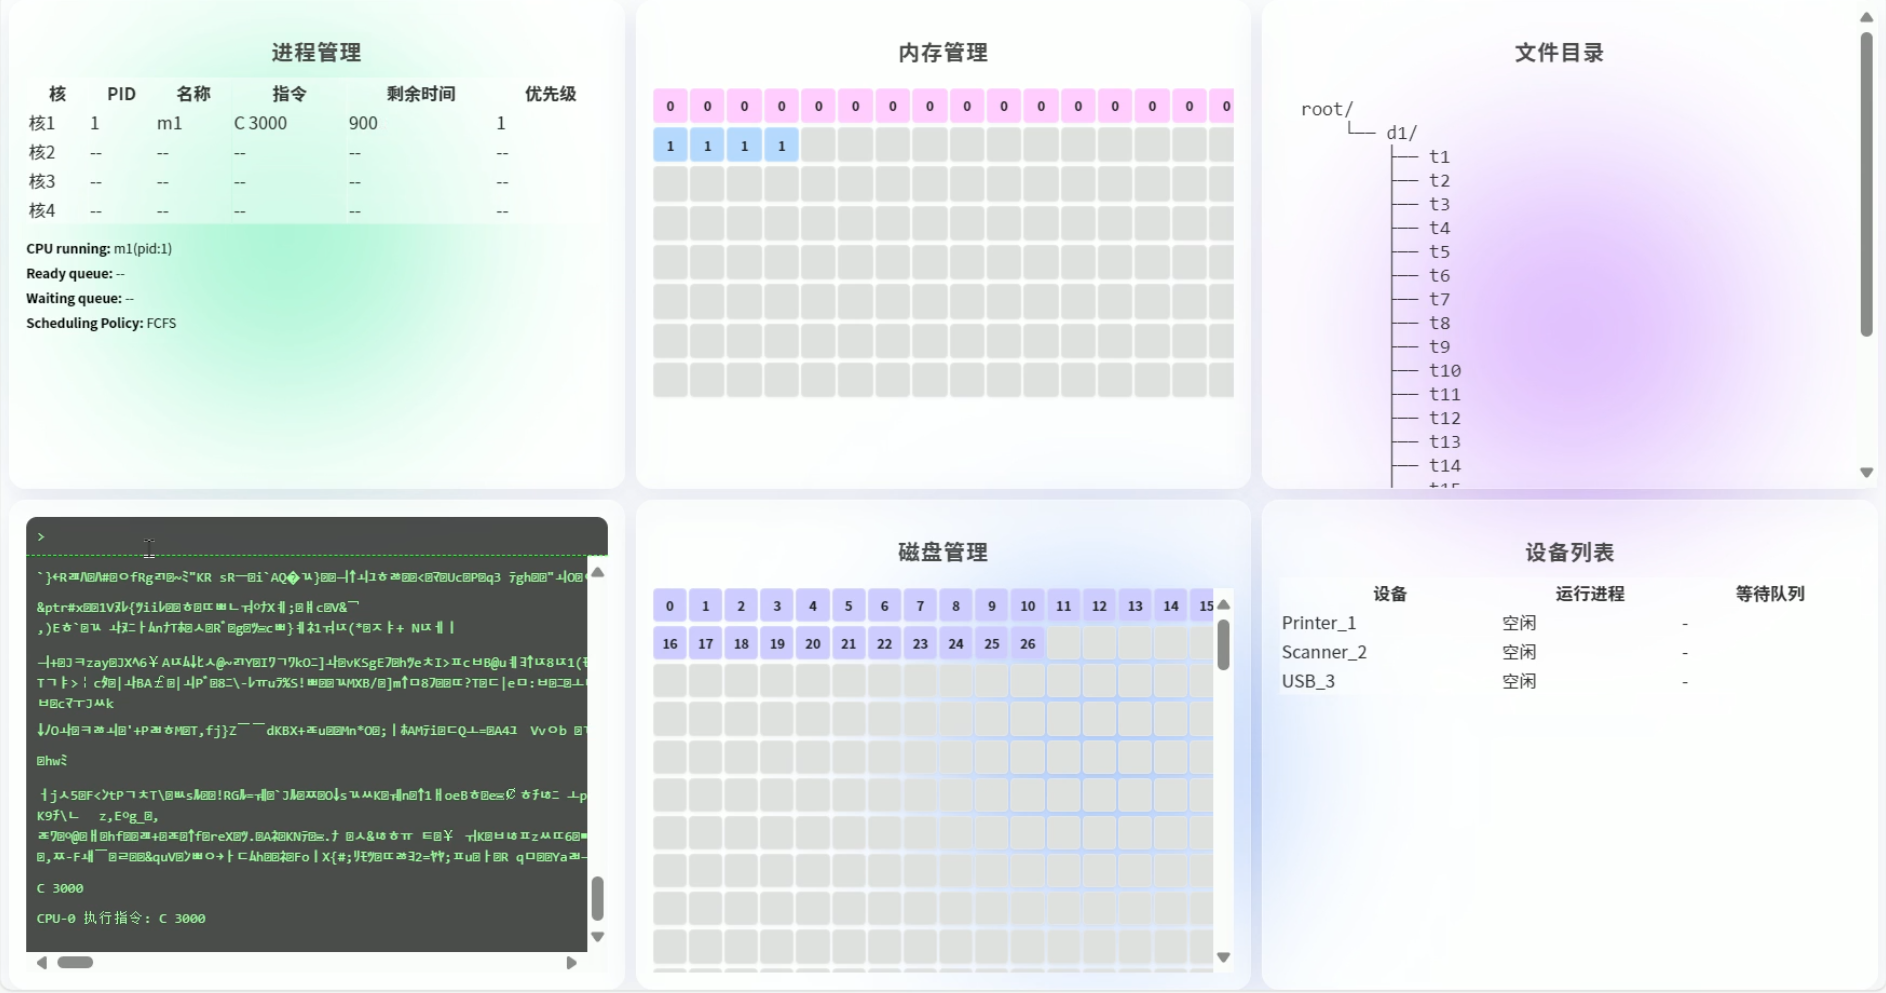Select disk block 0
This screenshot has width=1886, height=993.
pos(670,606)
